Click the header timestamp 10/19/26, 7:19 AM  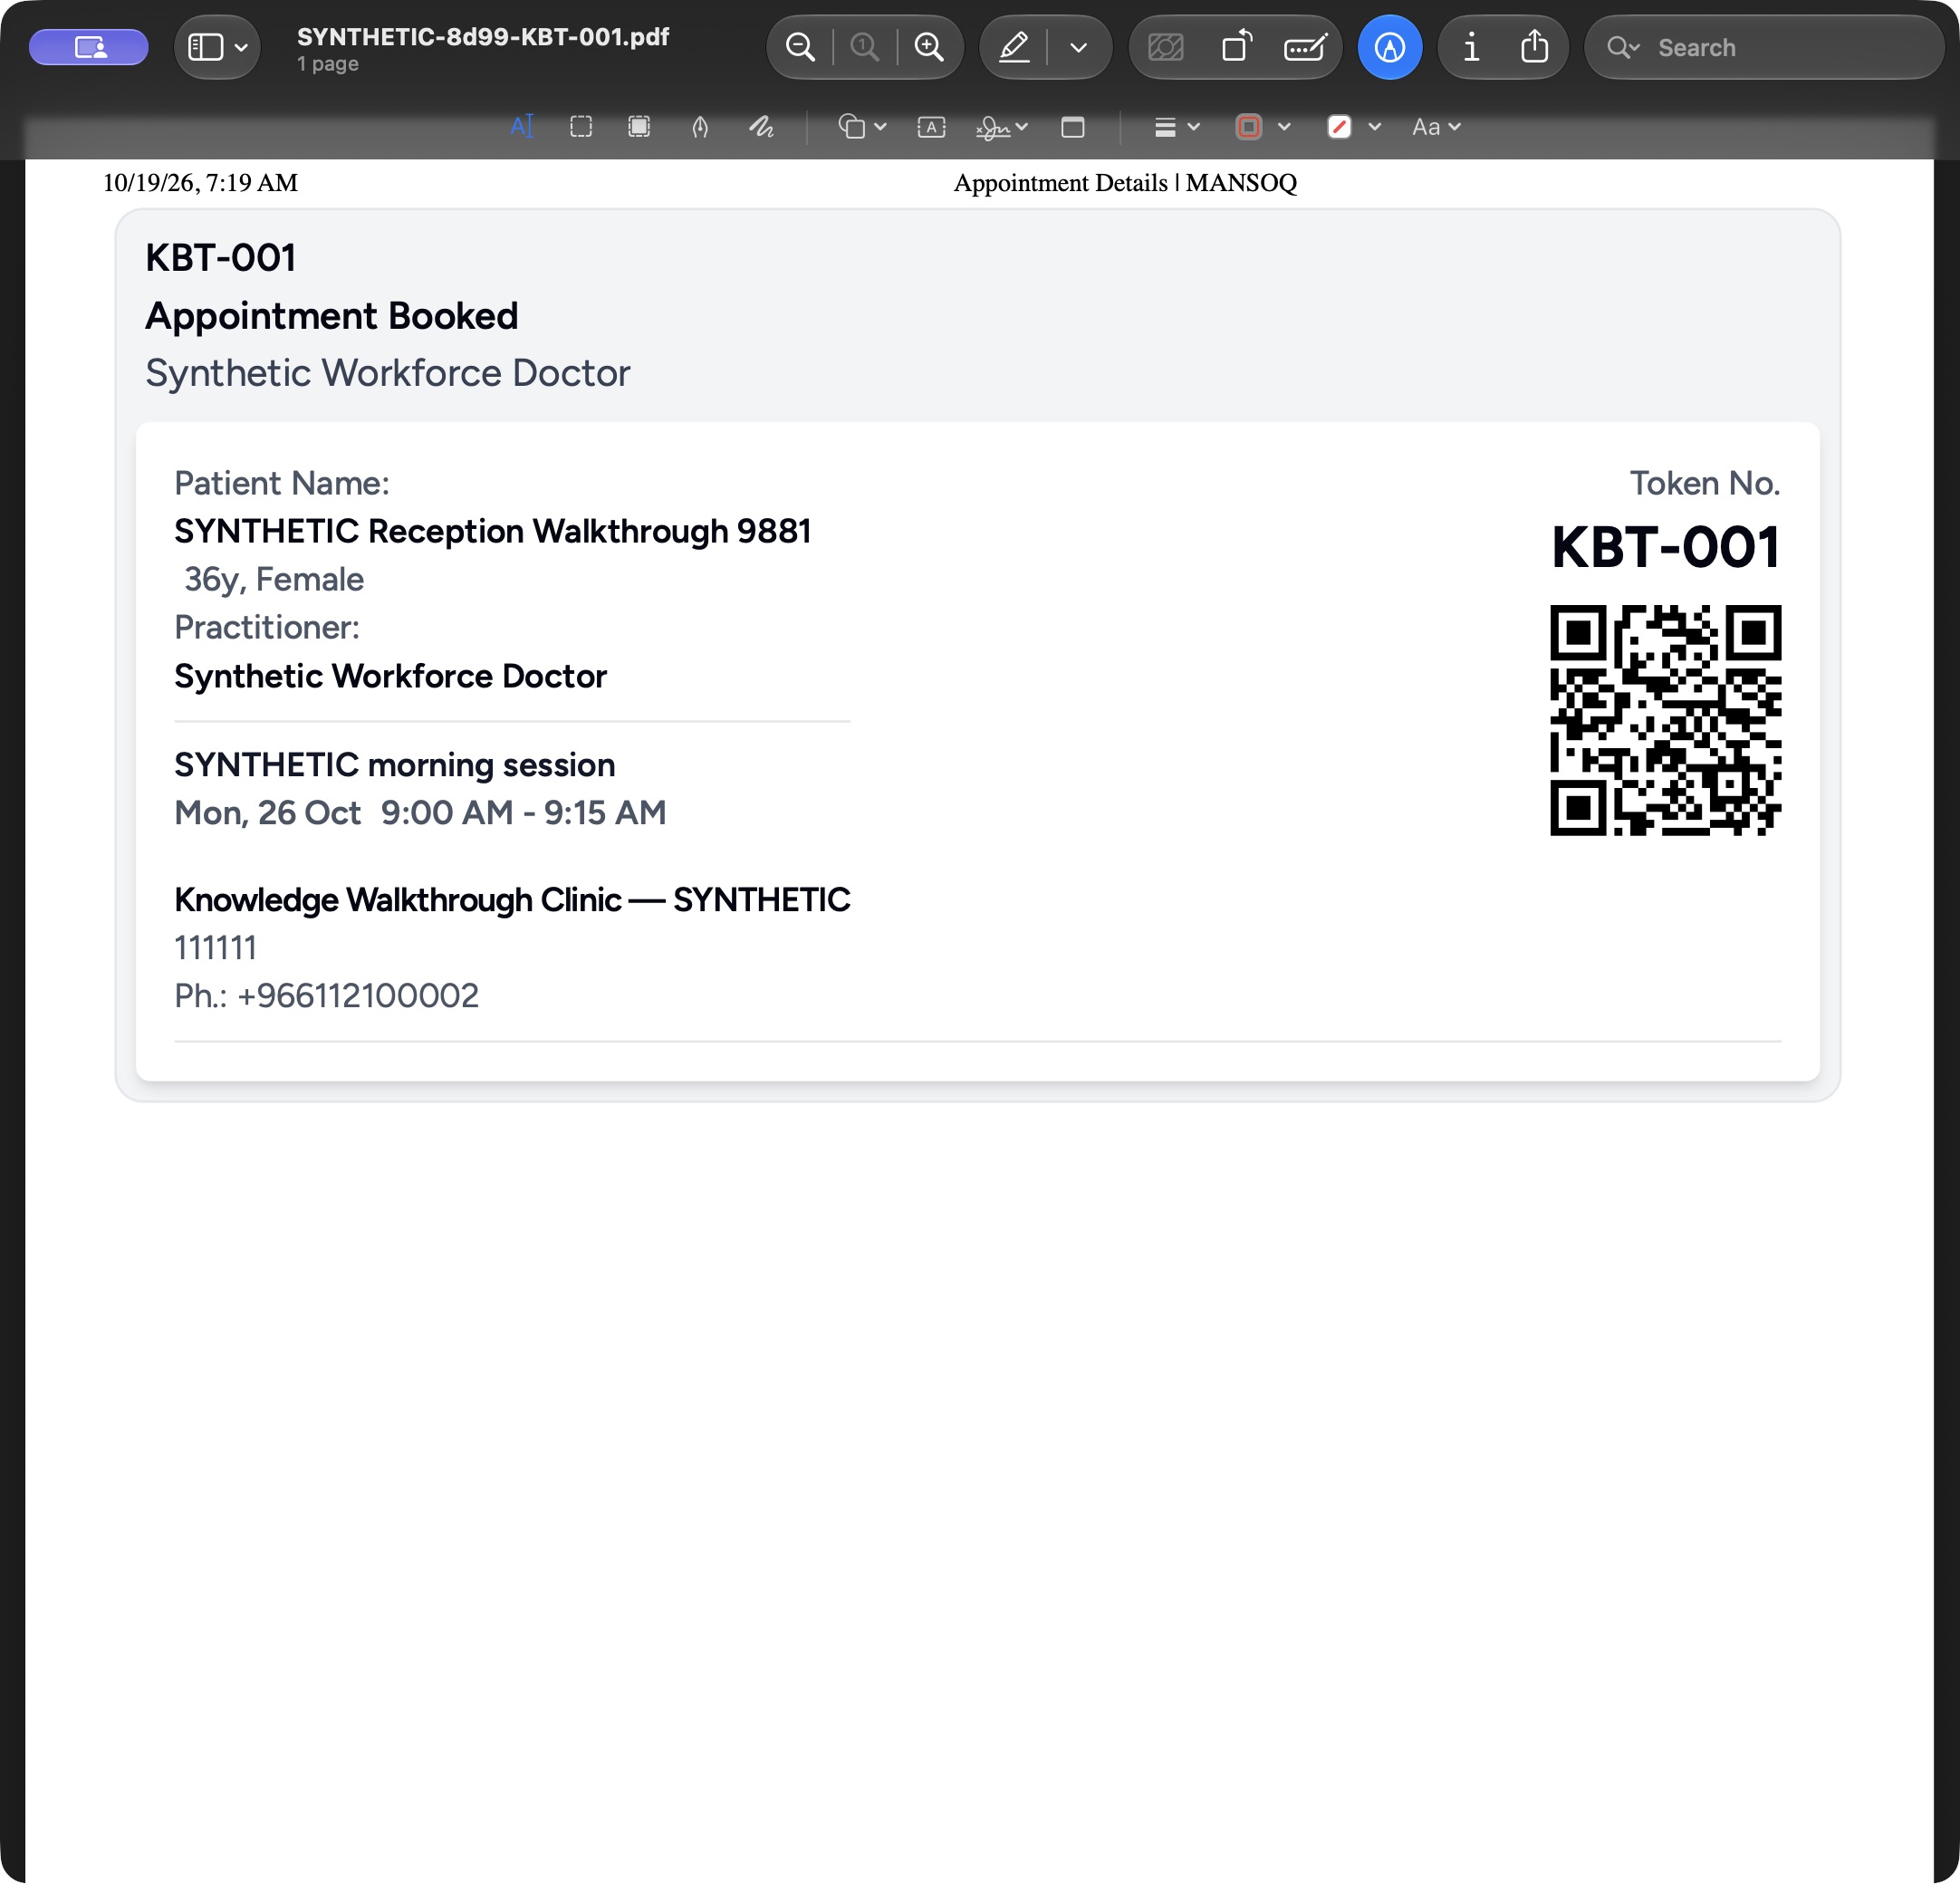point(201,183)
